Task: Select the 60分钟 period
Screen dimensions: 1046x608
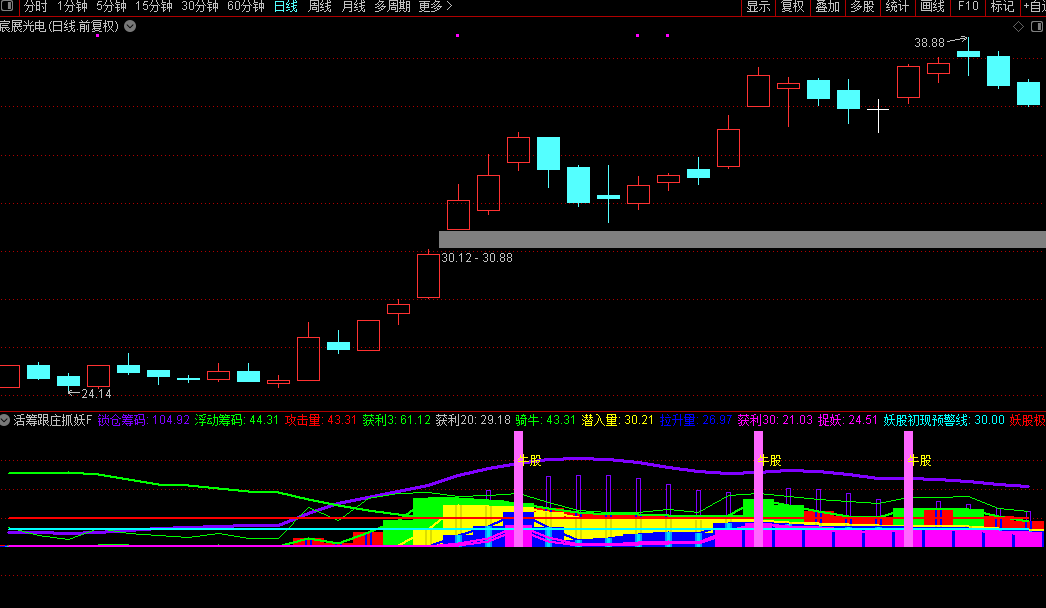Action: [x=245, y=7]
